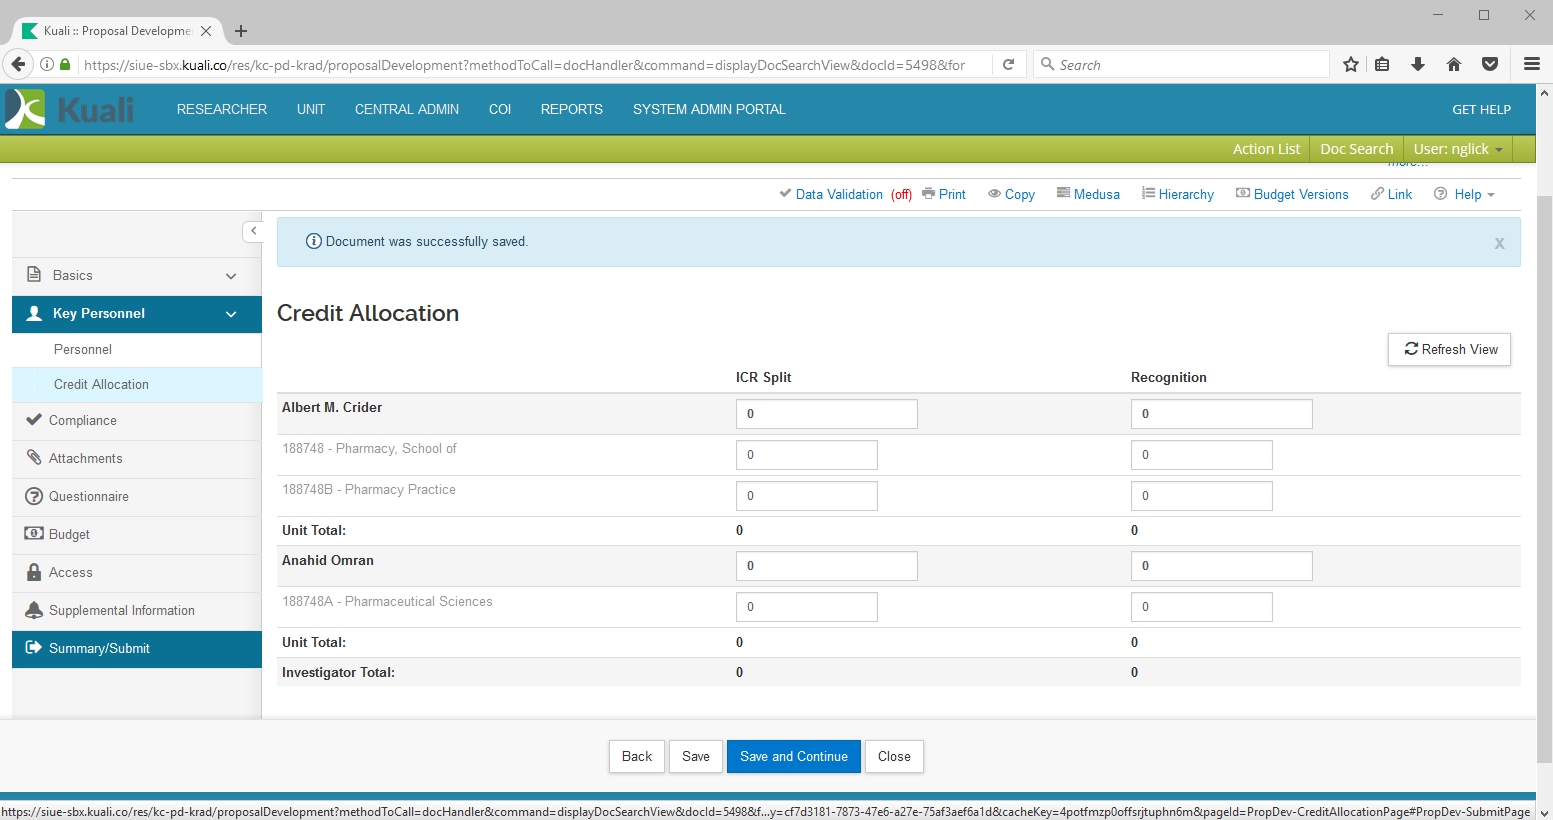
Task: Expand the Basics section
Action: pos(137,275)
